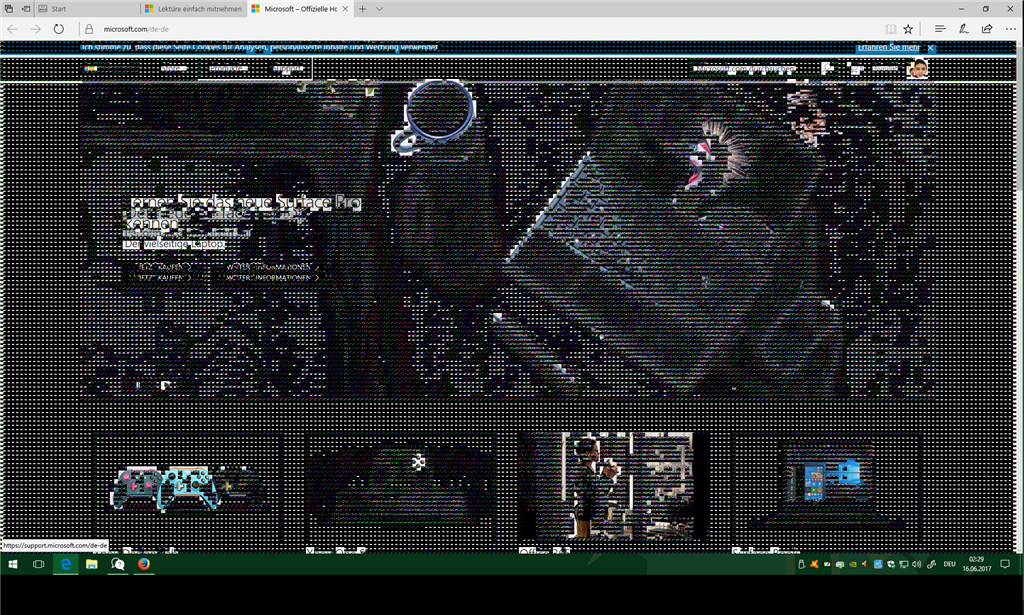Image resolution: width=1024 pixels, height=615 pixels.
Task: Open Firefox from the taskbar
Action: [144, 564]
